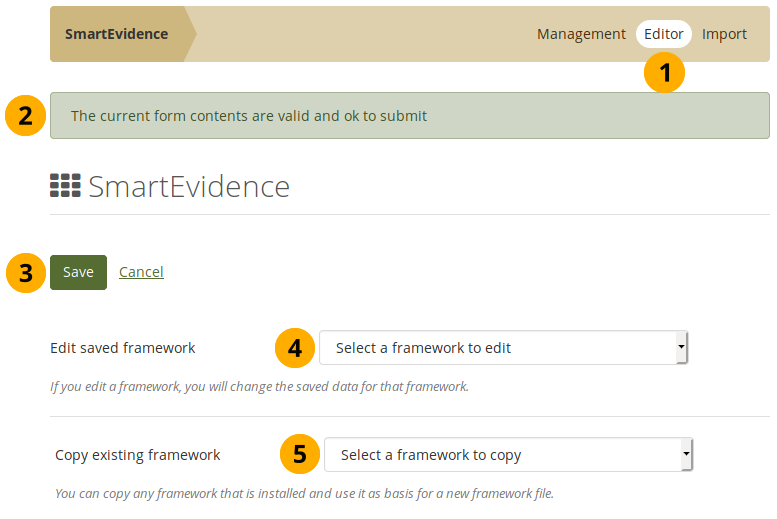Image resolution: width=777 pixels, height=519 pixels.
Task: Go to the Import tab
Action: click(x=724, y=34)
